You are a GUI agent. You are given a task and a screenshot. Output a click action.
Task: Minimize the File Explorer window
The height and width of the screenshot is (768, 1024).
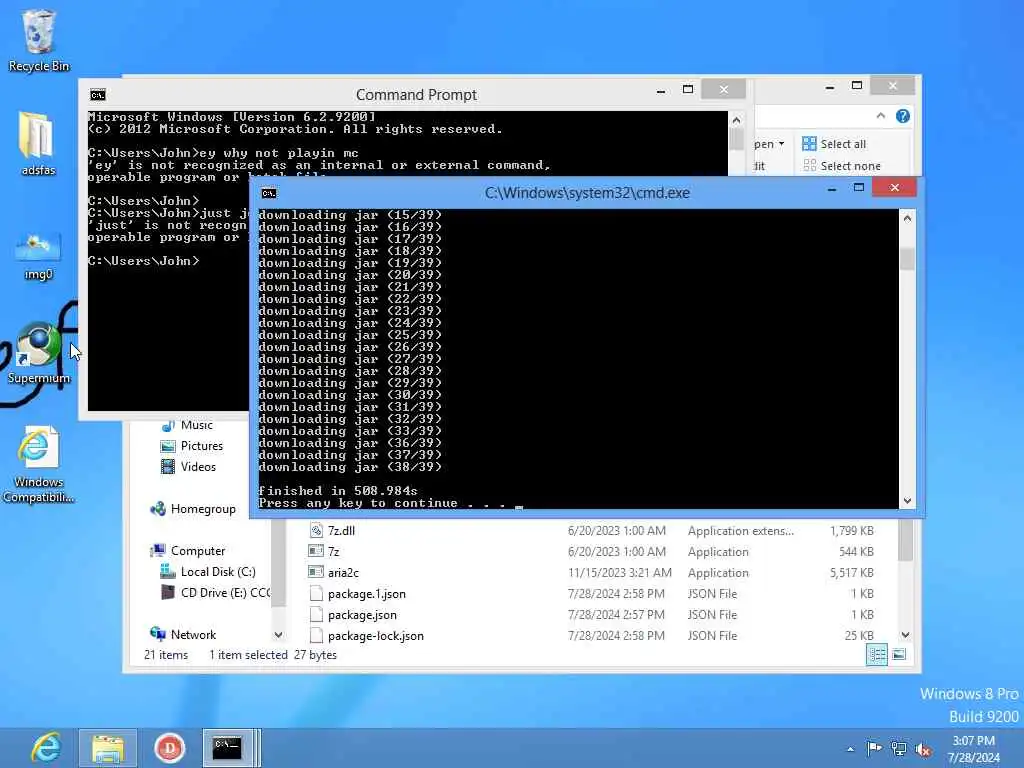click(829, 87)
